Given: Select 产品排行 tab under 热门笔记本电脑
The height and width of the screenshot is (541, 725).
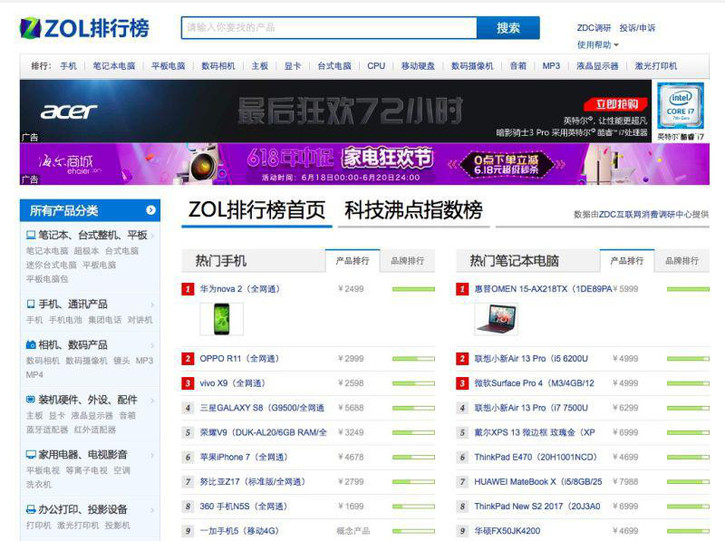Looking at the screenshot, I should pyautogui.click(x=627, y=261).
